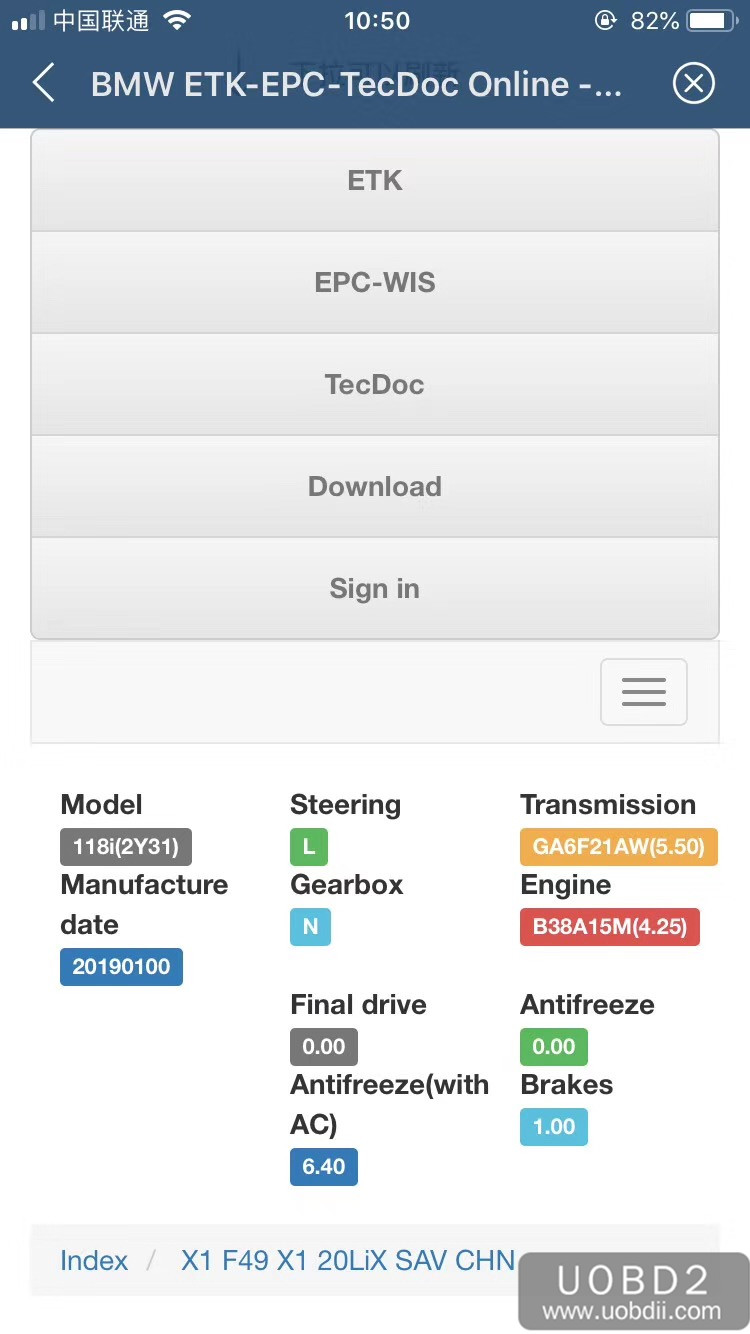Expand the ETK section
Screen dimensions: 750x1334
click(x=375, y=180)
